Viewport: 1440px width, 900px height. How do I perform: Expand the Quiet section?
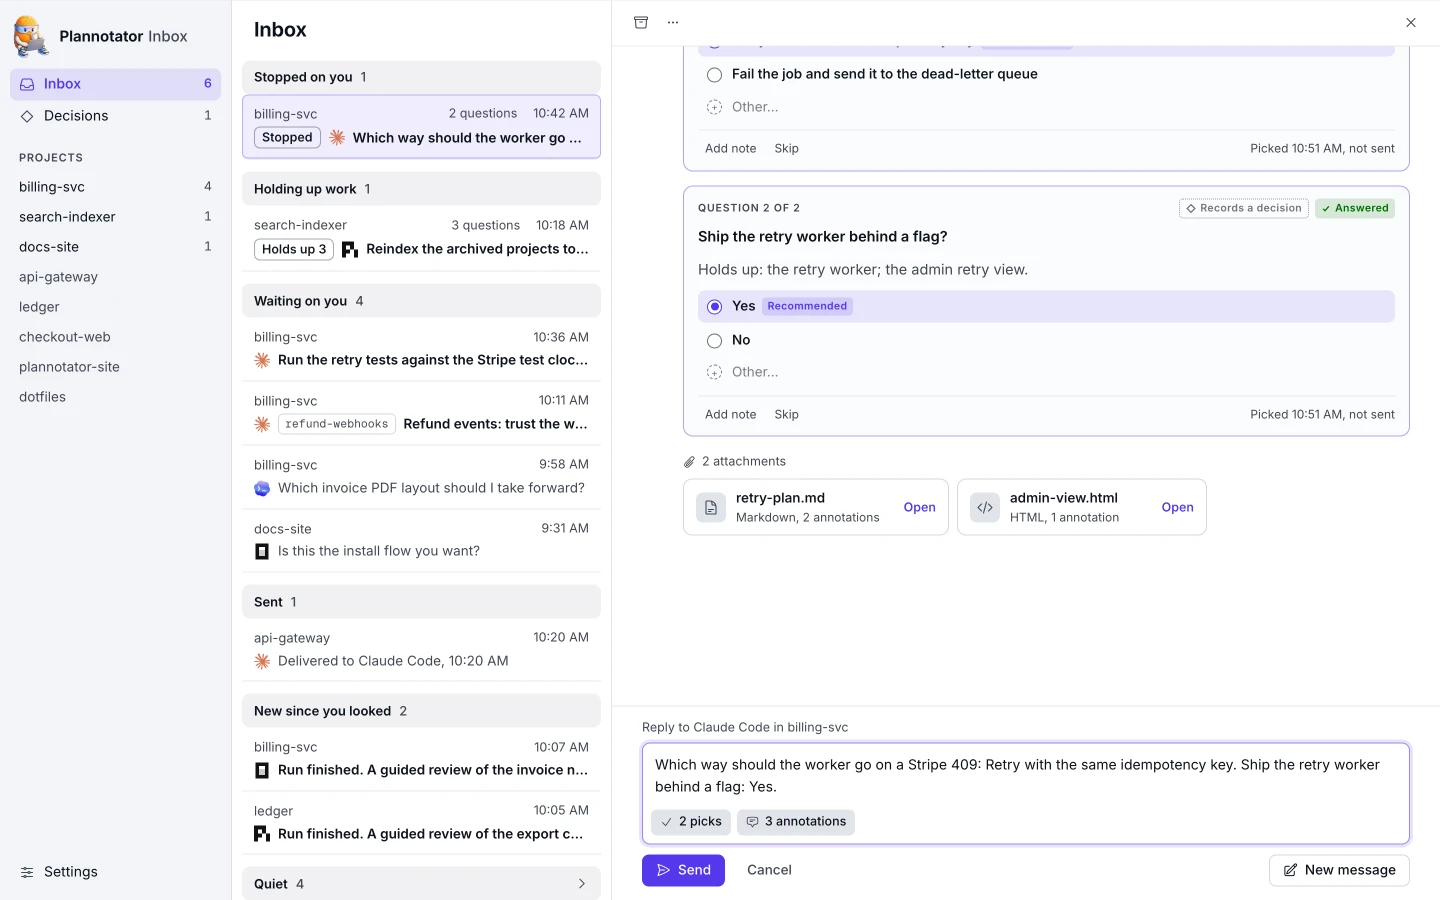pos(421,884)
